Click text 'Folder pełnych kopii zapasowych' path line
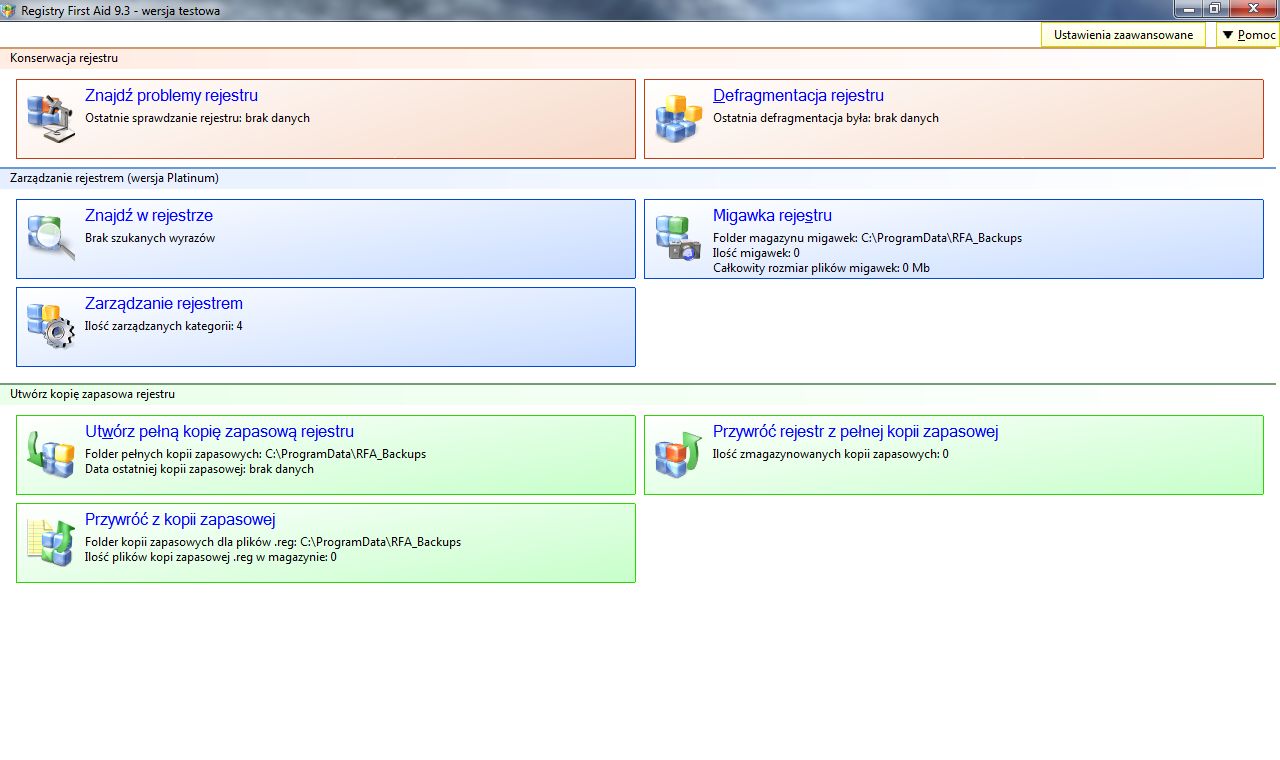This screenshot has height=760, width=1280. pos(255,454)
